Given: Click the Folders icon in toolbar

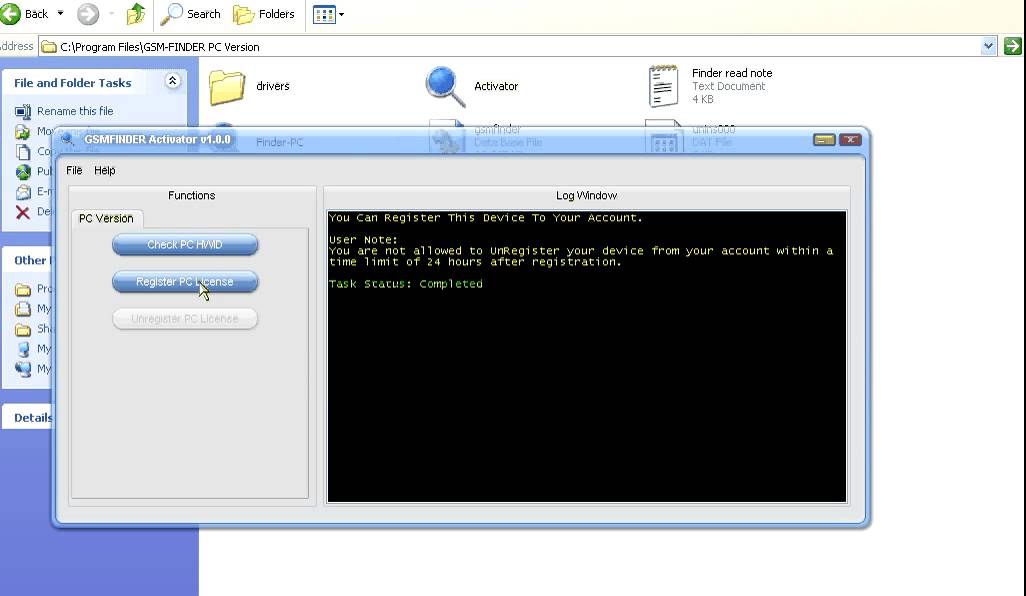Looking at the screenshot, I should (x=243, y=14).
